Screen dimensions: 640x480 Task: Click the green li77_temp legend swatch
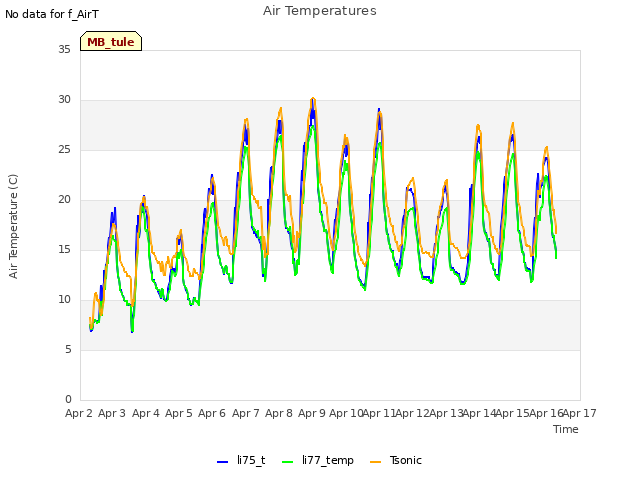(288, 462)
